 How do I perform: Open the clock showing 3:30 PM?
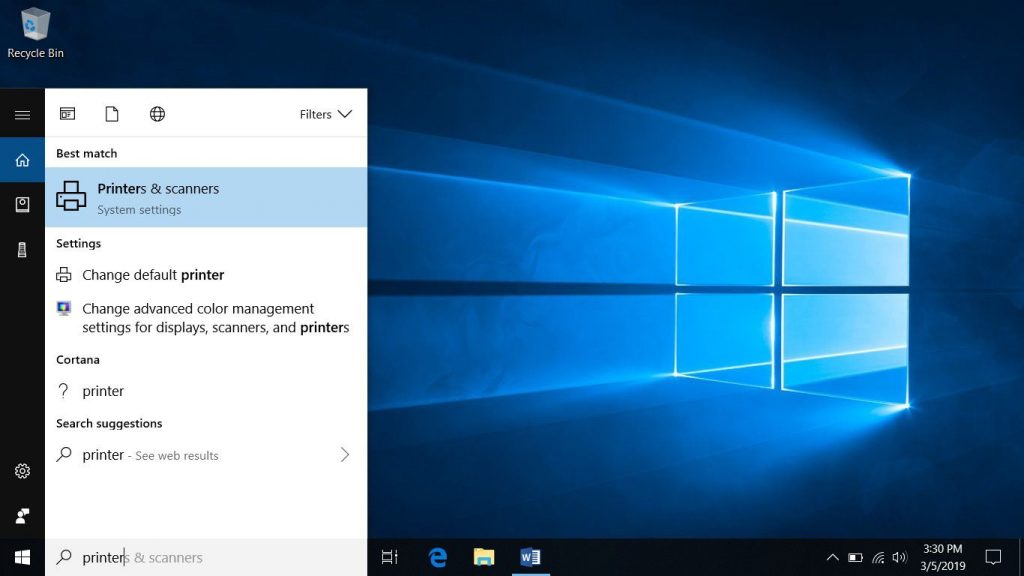(x=942, y=557)
